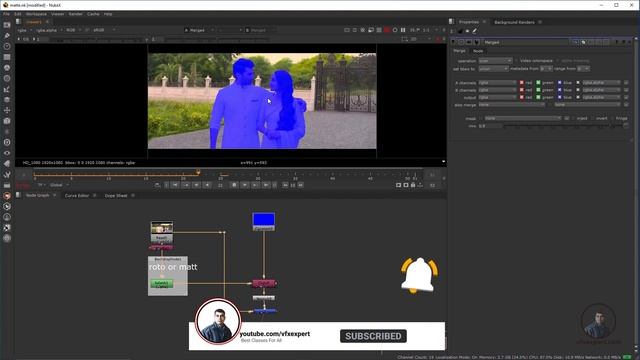Viewport: 640px width, 360px height.
Task: Open the viewer rgba channel dropdown
Action: point(24,30)
